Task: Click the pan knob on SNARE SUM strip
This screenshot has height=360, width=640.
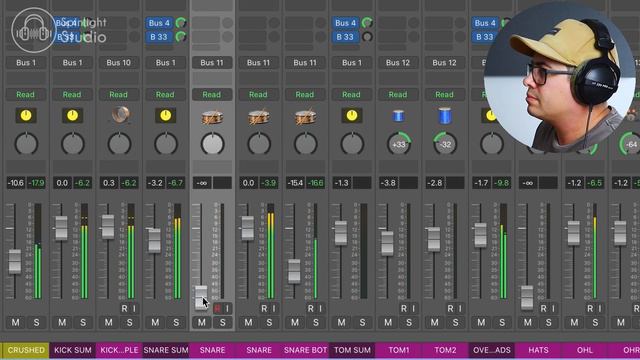Action: [166, 144]
